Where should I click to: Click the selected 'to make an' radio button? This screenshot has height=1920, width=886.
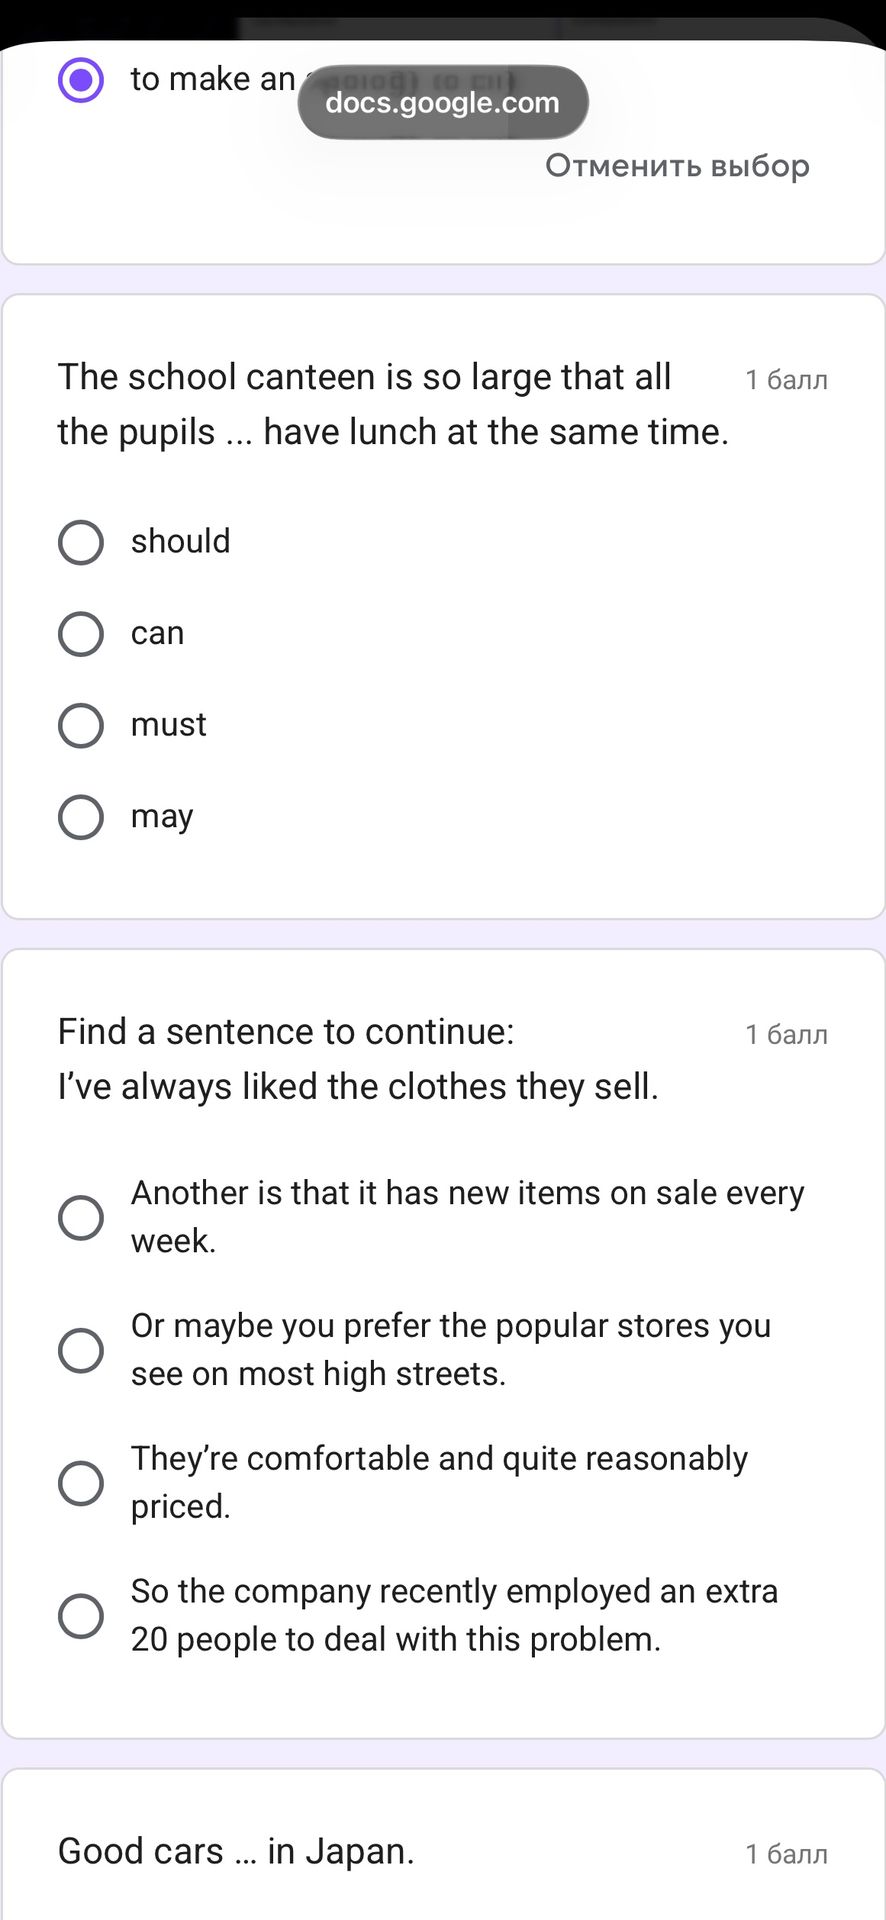81,80
